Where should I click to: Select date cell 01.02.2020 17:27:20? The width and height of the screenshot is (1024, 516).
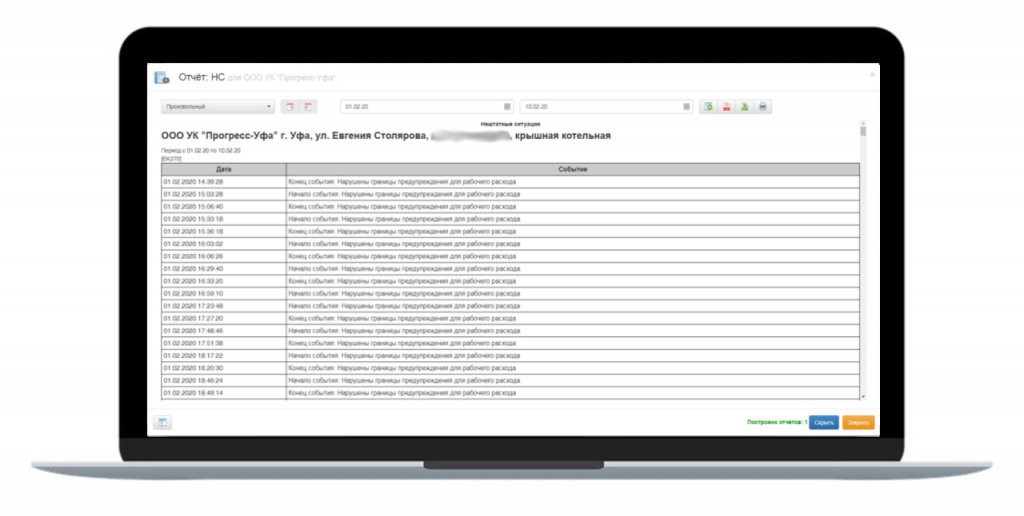[x=223, y=318]
